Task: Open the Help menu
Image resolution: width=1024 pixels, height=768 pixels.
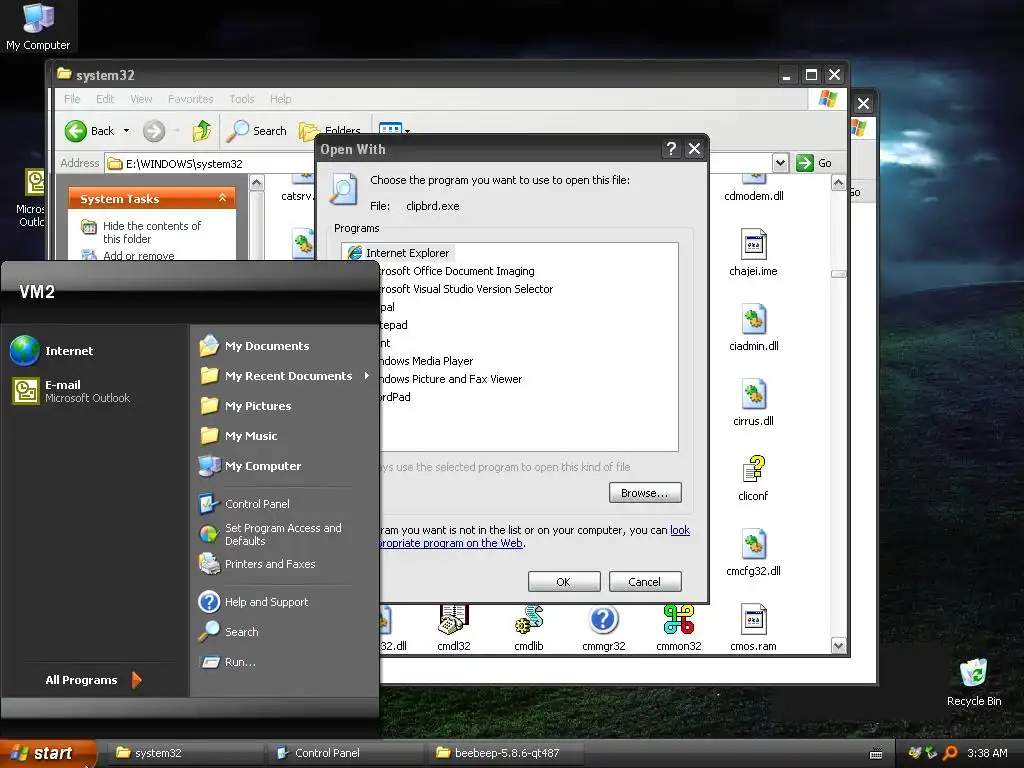Action: 281,99
